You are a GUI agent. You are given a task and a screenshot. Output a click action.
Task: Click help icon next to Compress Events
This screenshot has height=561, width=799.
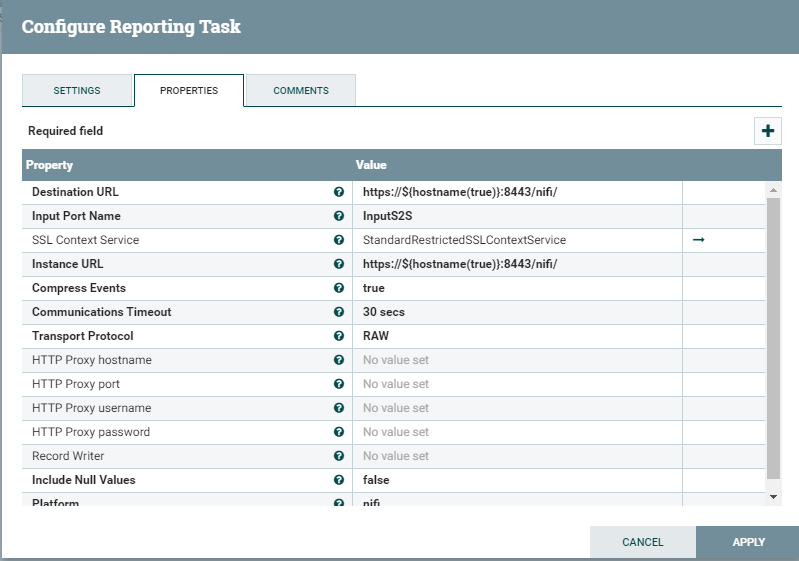point(339,287)
